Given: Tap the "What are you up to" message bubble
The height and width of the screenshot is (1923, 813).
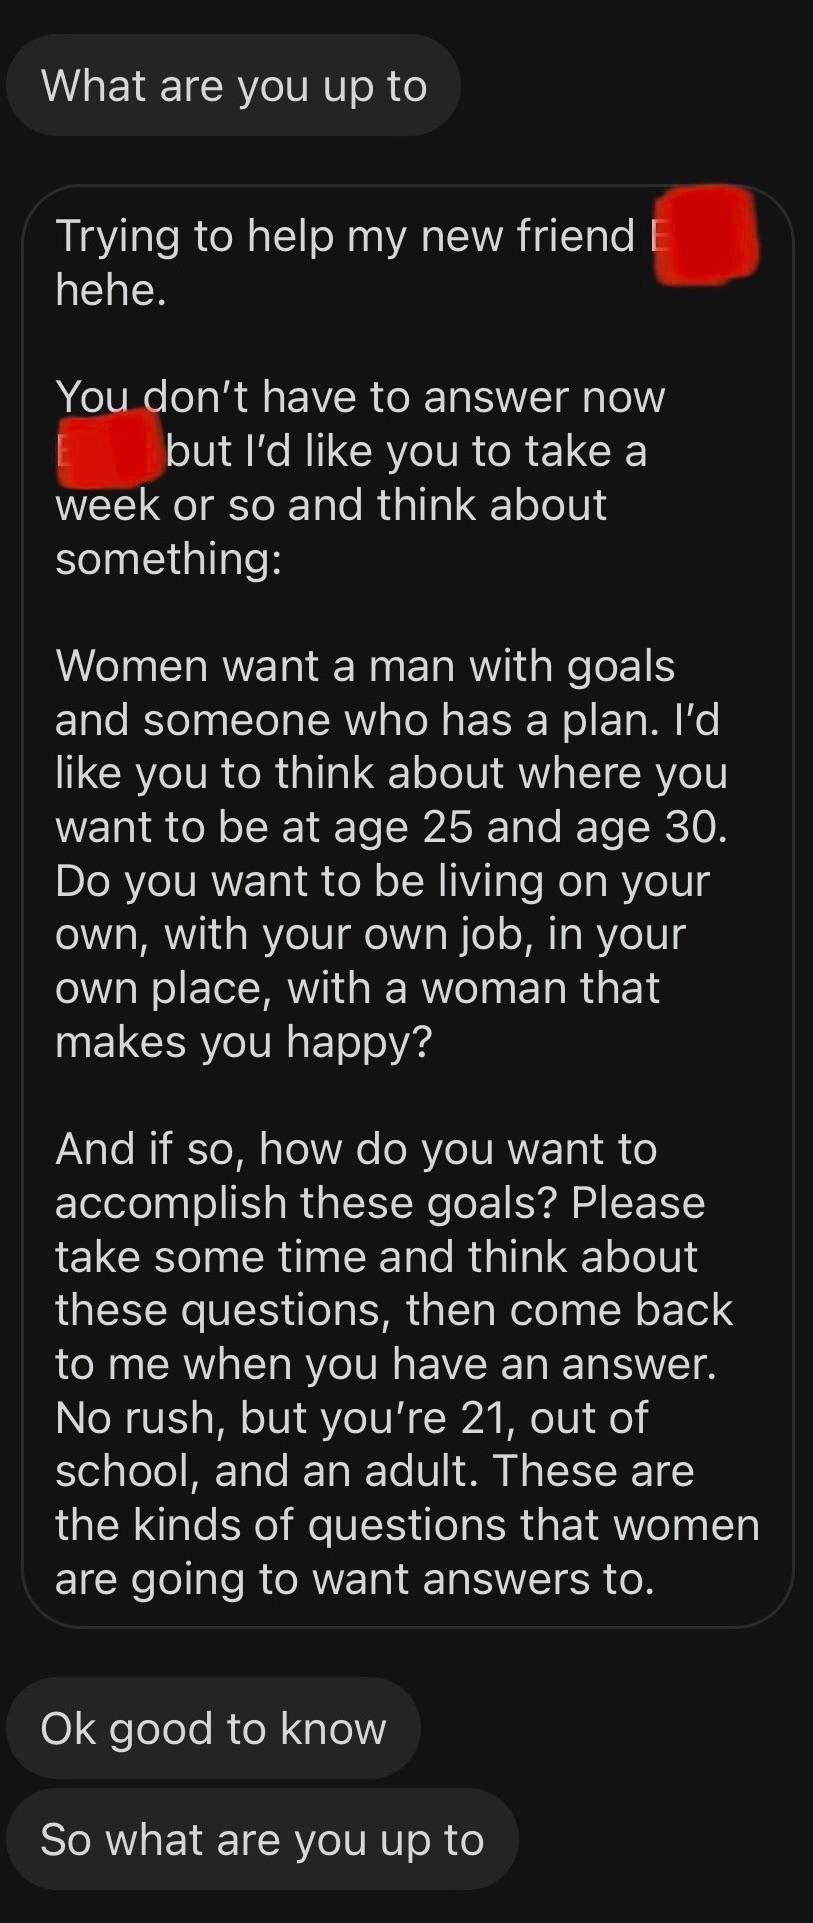Looking at the screenshot, I should 233,86.
